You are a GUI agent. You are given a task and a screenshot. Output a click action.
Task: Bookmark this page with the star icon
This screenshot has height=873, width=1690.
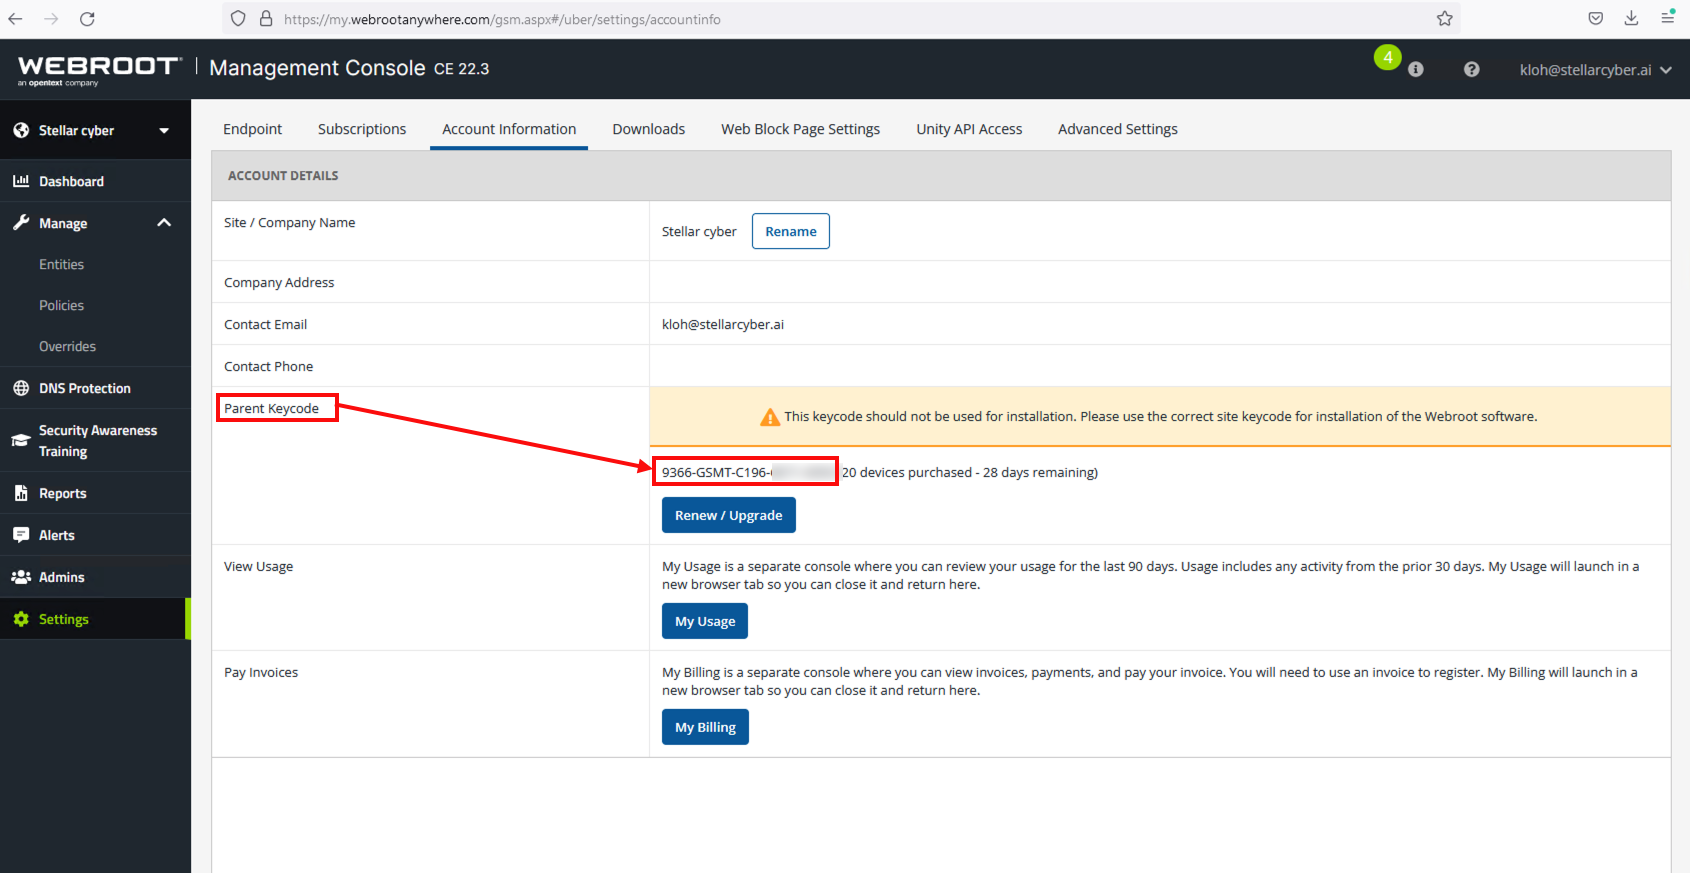[x=1444, y=19]
